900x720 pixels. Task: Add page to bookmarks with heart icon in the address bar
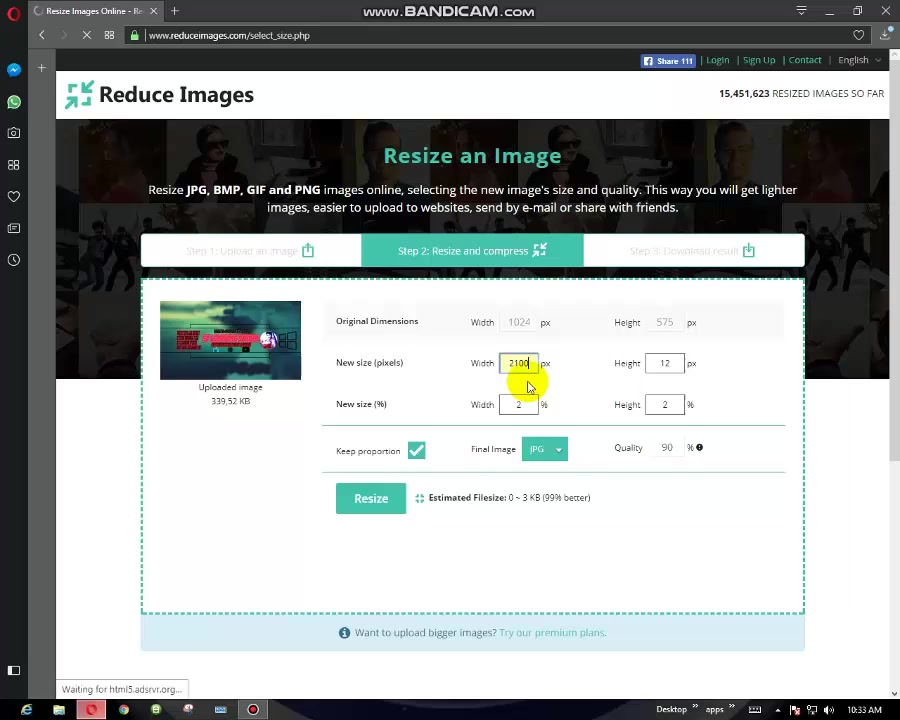[859, 35]
